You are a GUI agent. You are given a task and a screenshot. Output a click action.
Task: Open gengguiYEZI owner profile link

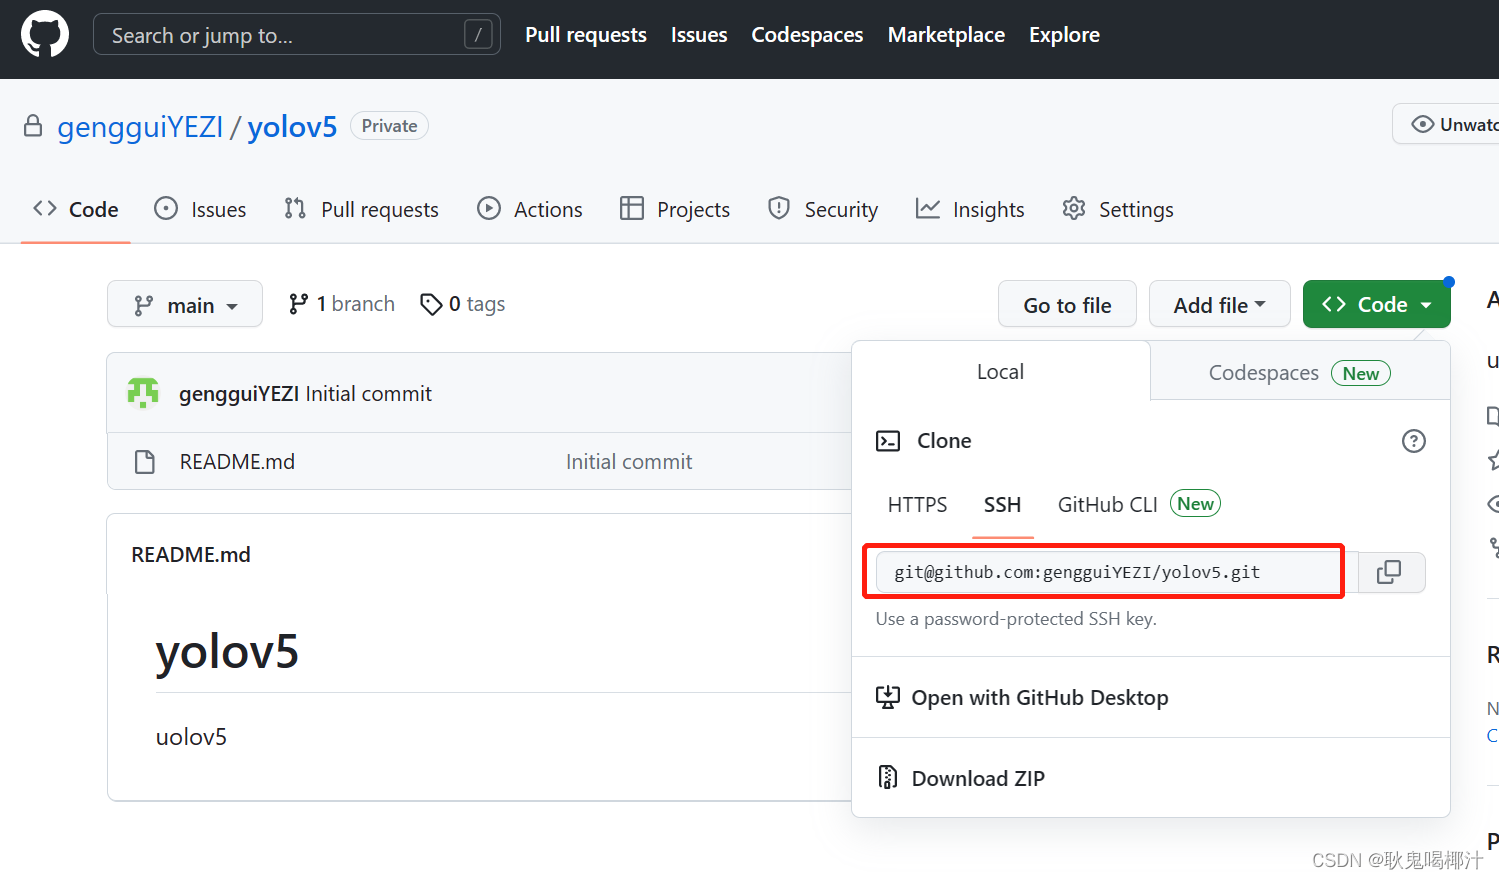[140, 127]
